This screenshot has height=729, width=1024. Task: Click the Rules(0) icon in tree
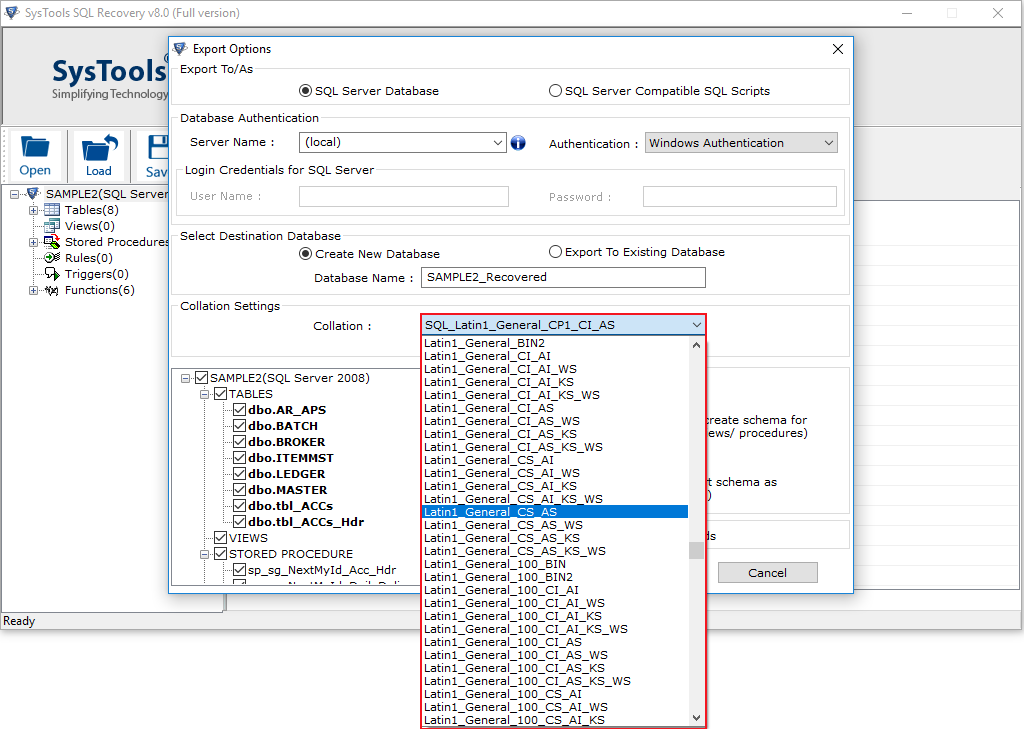click(52, 258)
